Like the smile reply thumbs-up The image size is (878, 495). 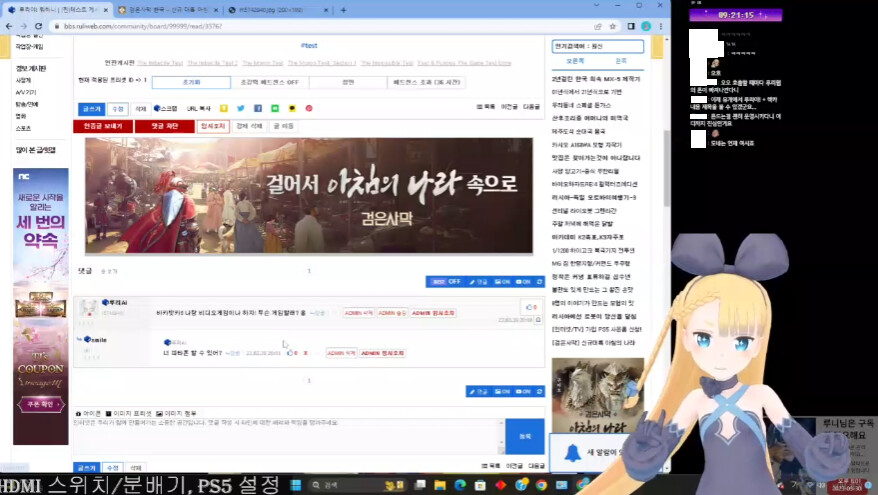292,353
